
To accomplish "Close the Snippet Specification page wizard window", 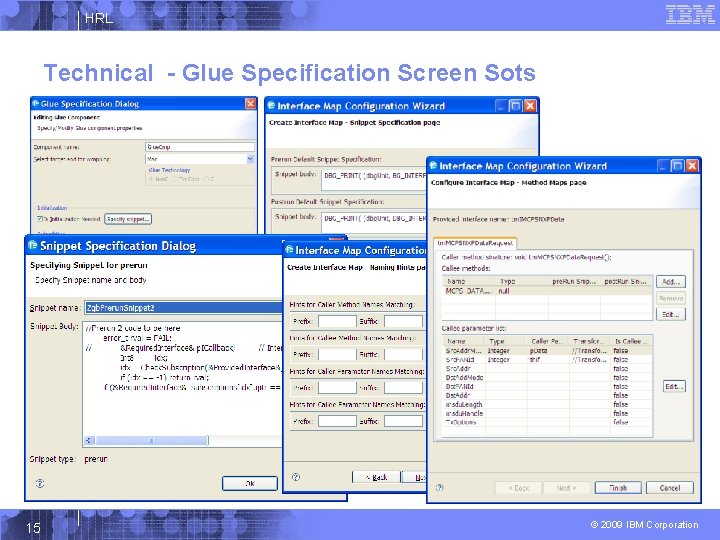I will click(530, 106).
